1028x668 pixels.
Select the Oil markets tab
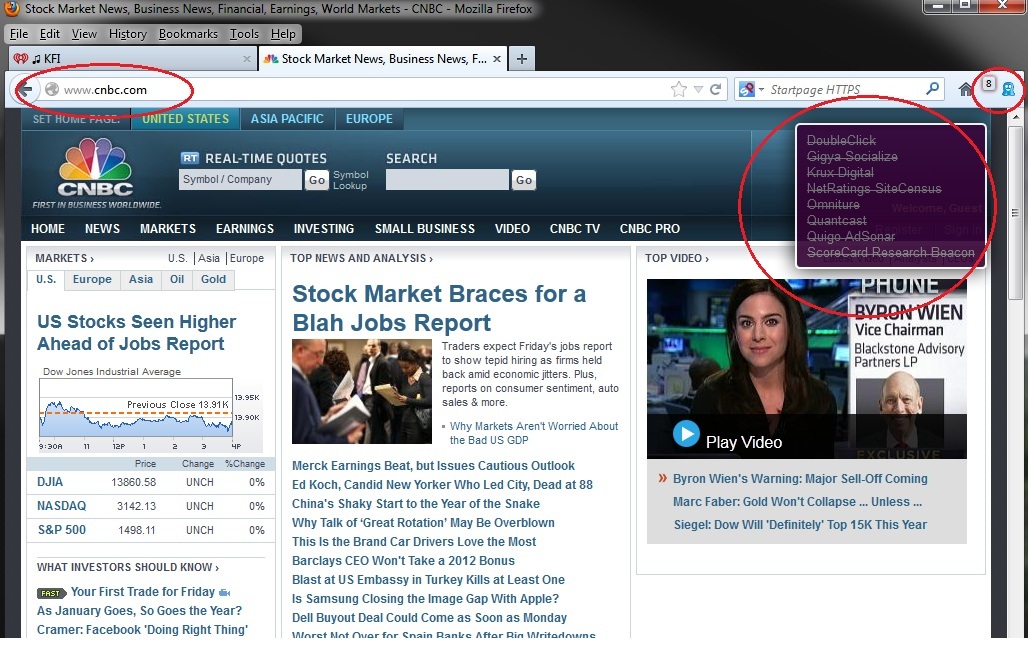[x=177, y=279]
